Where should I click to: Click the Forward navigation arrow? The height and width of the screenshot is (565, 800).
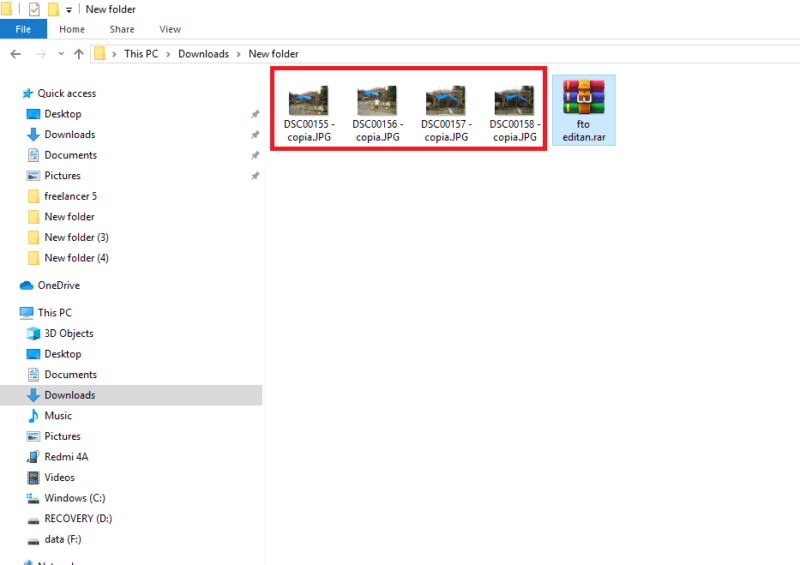(x=41, y=54)
